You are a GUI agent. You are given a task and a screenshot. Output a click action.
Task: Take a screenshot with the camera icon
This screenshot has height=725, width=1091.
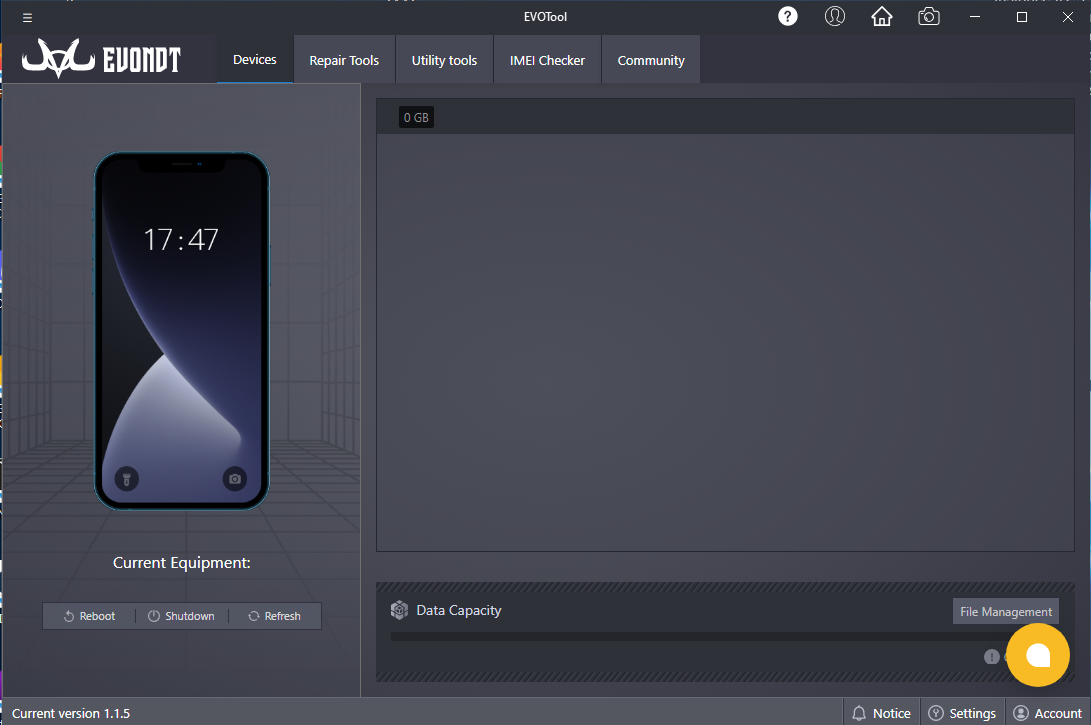point(929,16)
